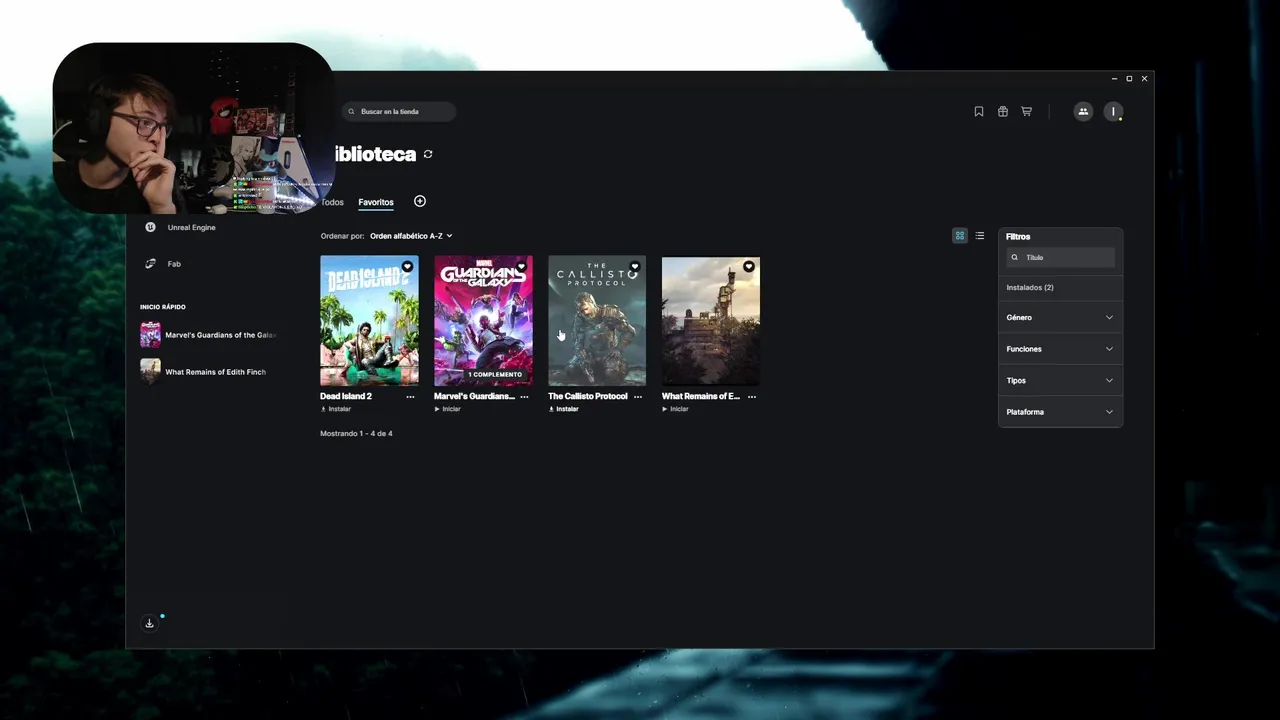This screenshot has height=720, width=1280.
Task: Open the Orden alfabético A-Z sort dropdown
Action: (x=411, y=236)
